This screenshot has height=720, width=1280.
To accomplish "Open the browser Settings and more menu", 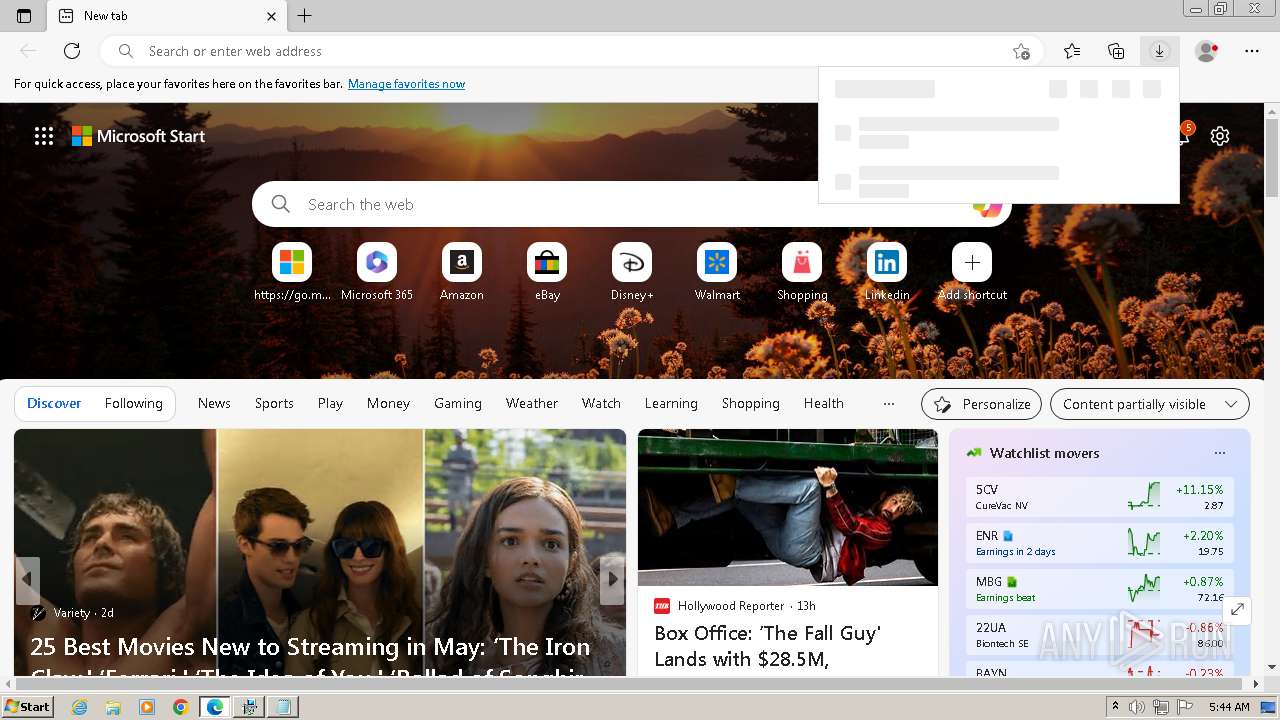I will (x=1252, y=51).
